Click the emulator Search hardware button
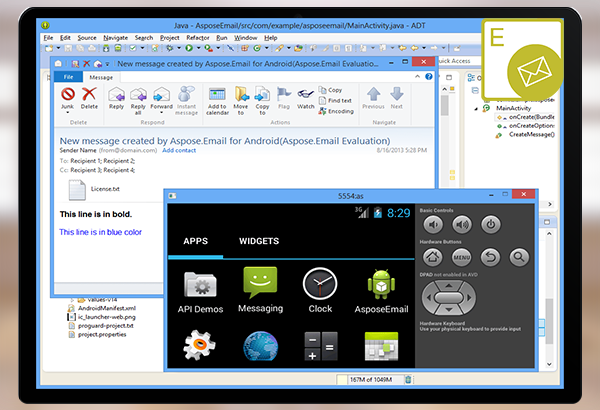Viewport: 600px width, 410px height. [x=519, y=257]
